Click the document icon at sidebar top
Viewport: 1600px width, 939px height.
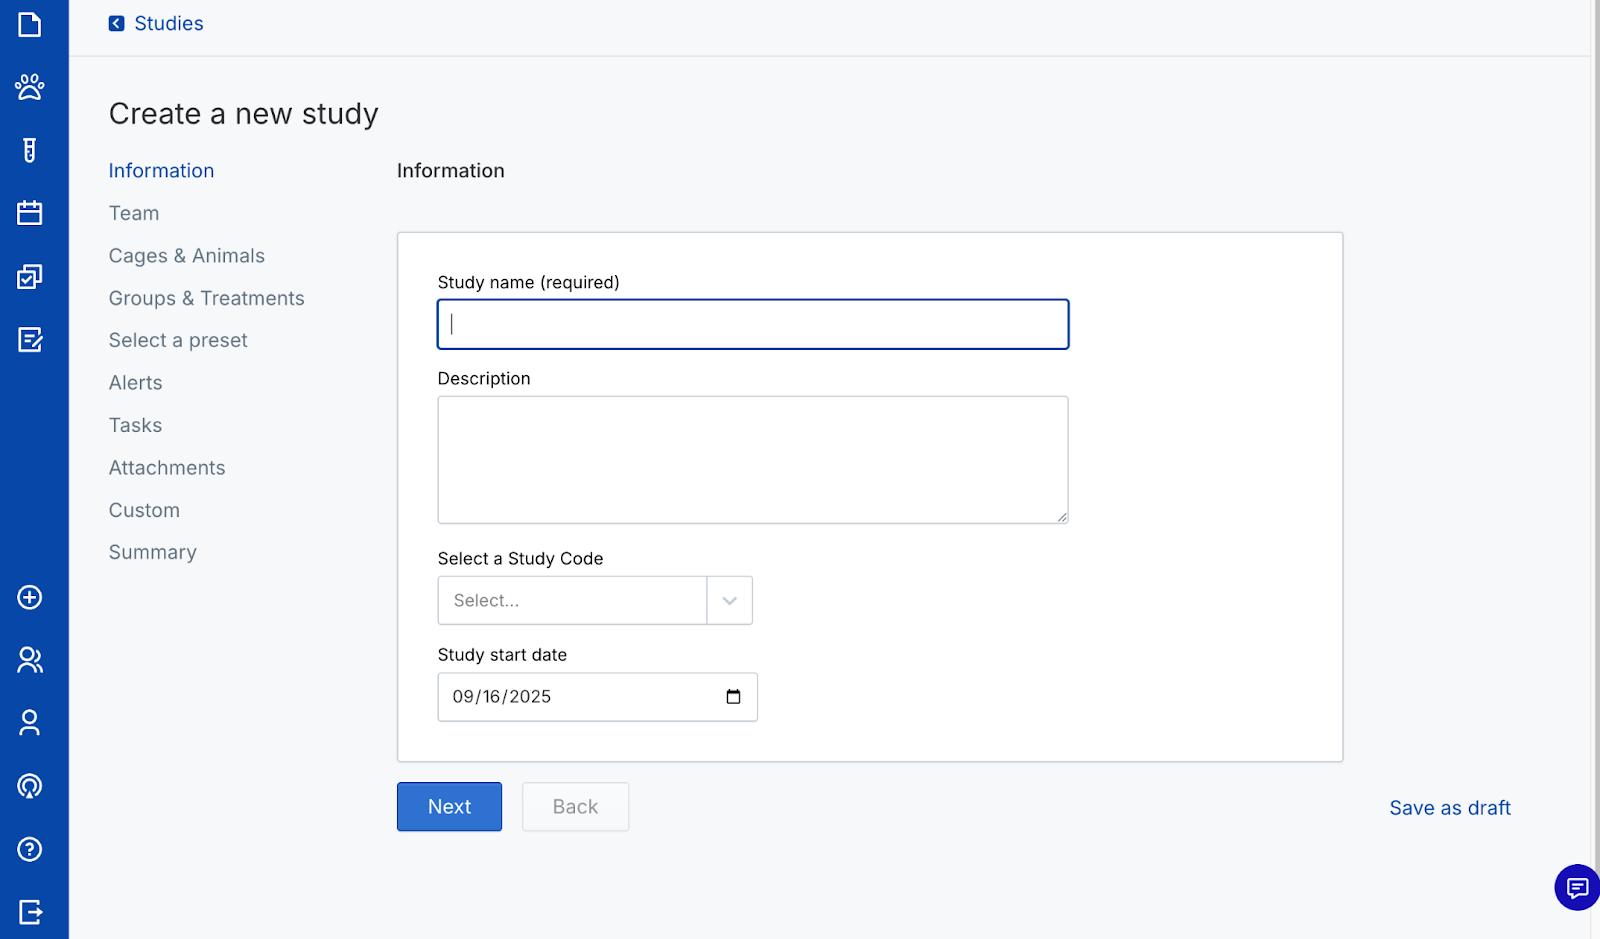pyautogui.click(x=30, y=24)
